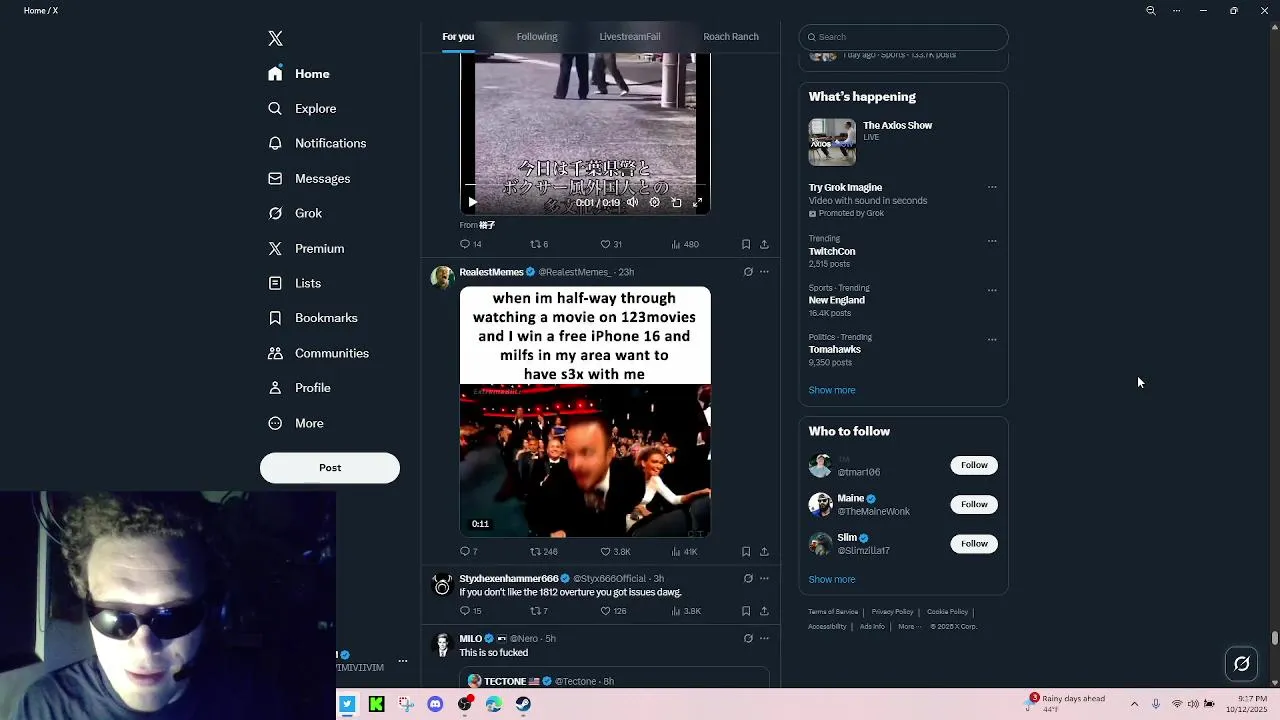1280x720 pixels.
Task: Expand the More menu in the sidebar
Action: (x=296, y=423)
